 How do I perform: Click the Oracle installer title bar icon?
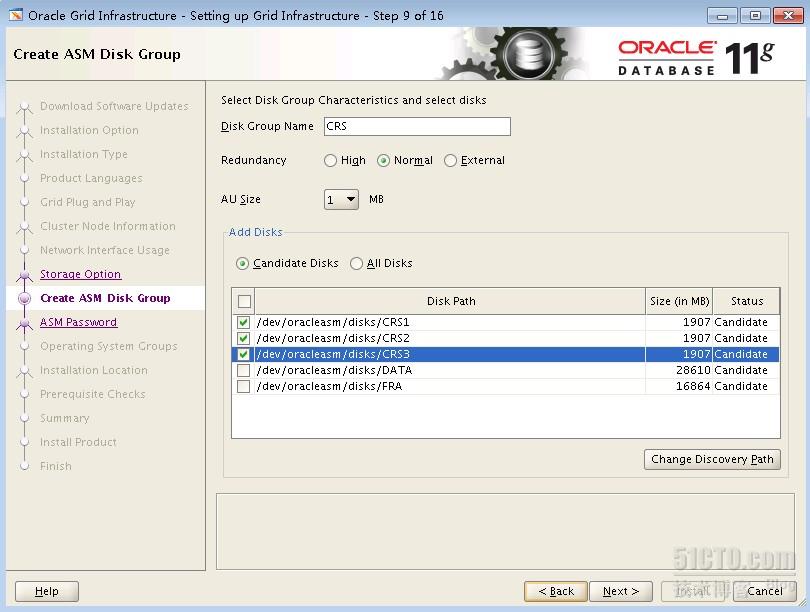(16, 15)
